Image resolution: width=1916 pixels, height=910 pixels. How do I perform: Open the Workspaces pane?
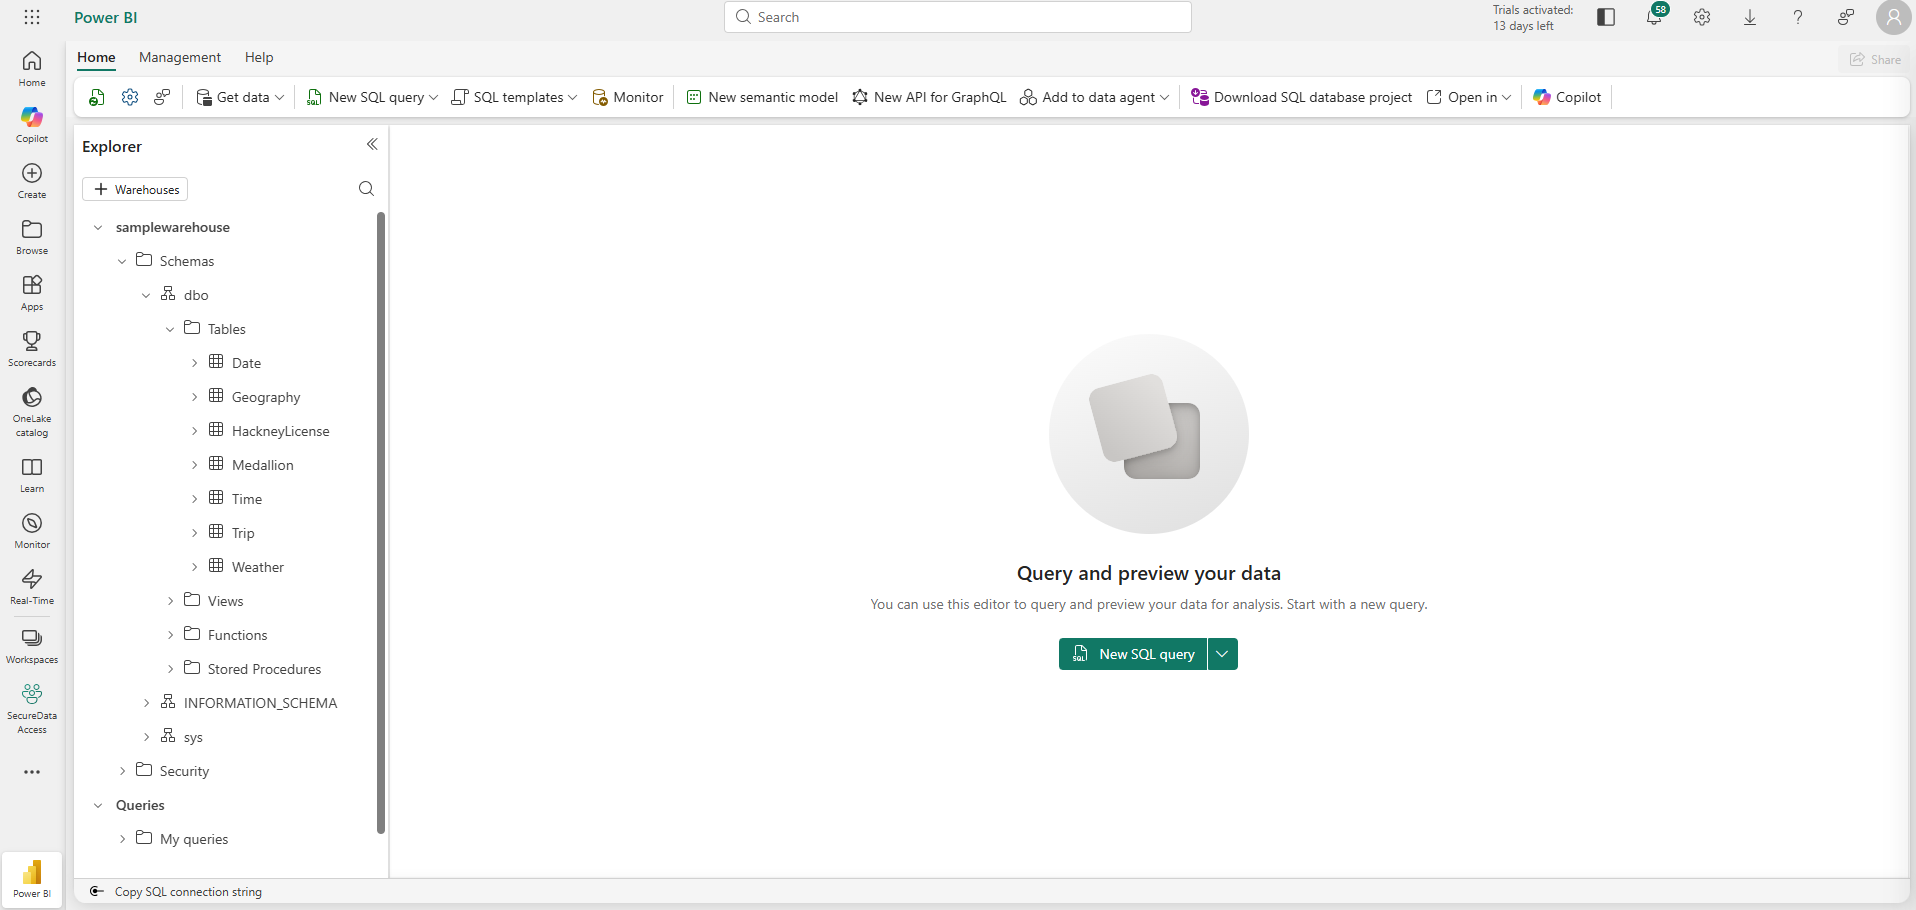(x=32, y=646)
